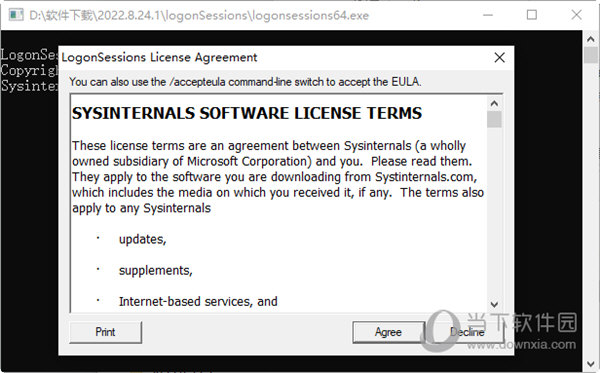This screenshot has width=600, height=373.
Task: Click the console window scrollbar thumb
Action: (x=590, y=55)
